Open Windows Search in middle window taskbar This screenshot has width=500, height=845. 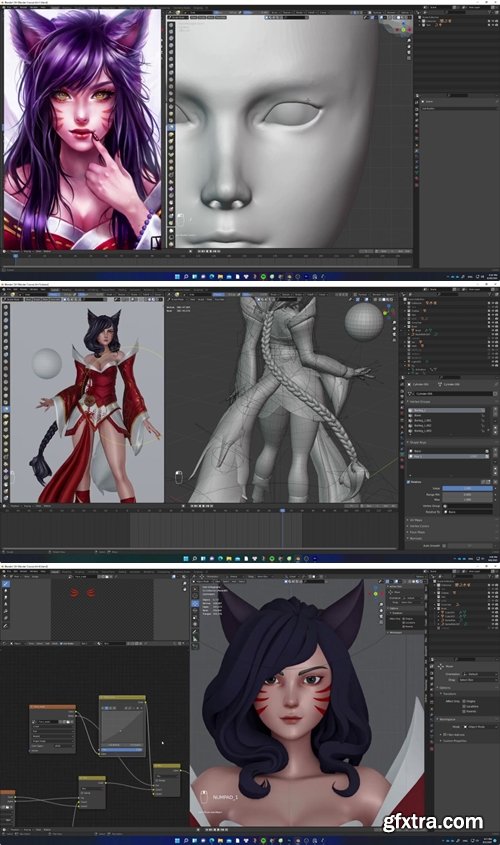194,558
